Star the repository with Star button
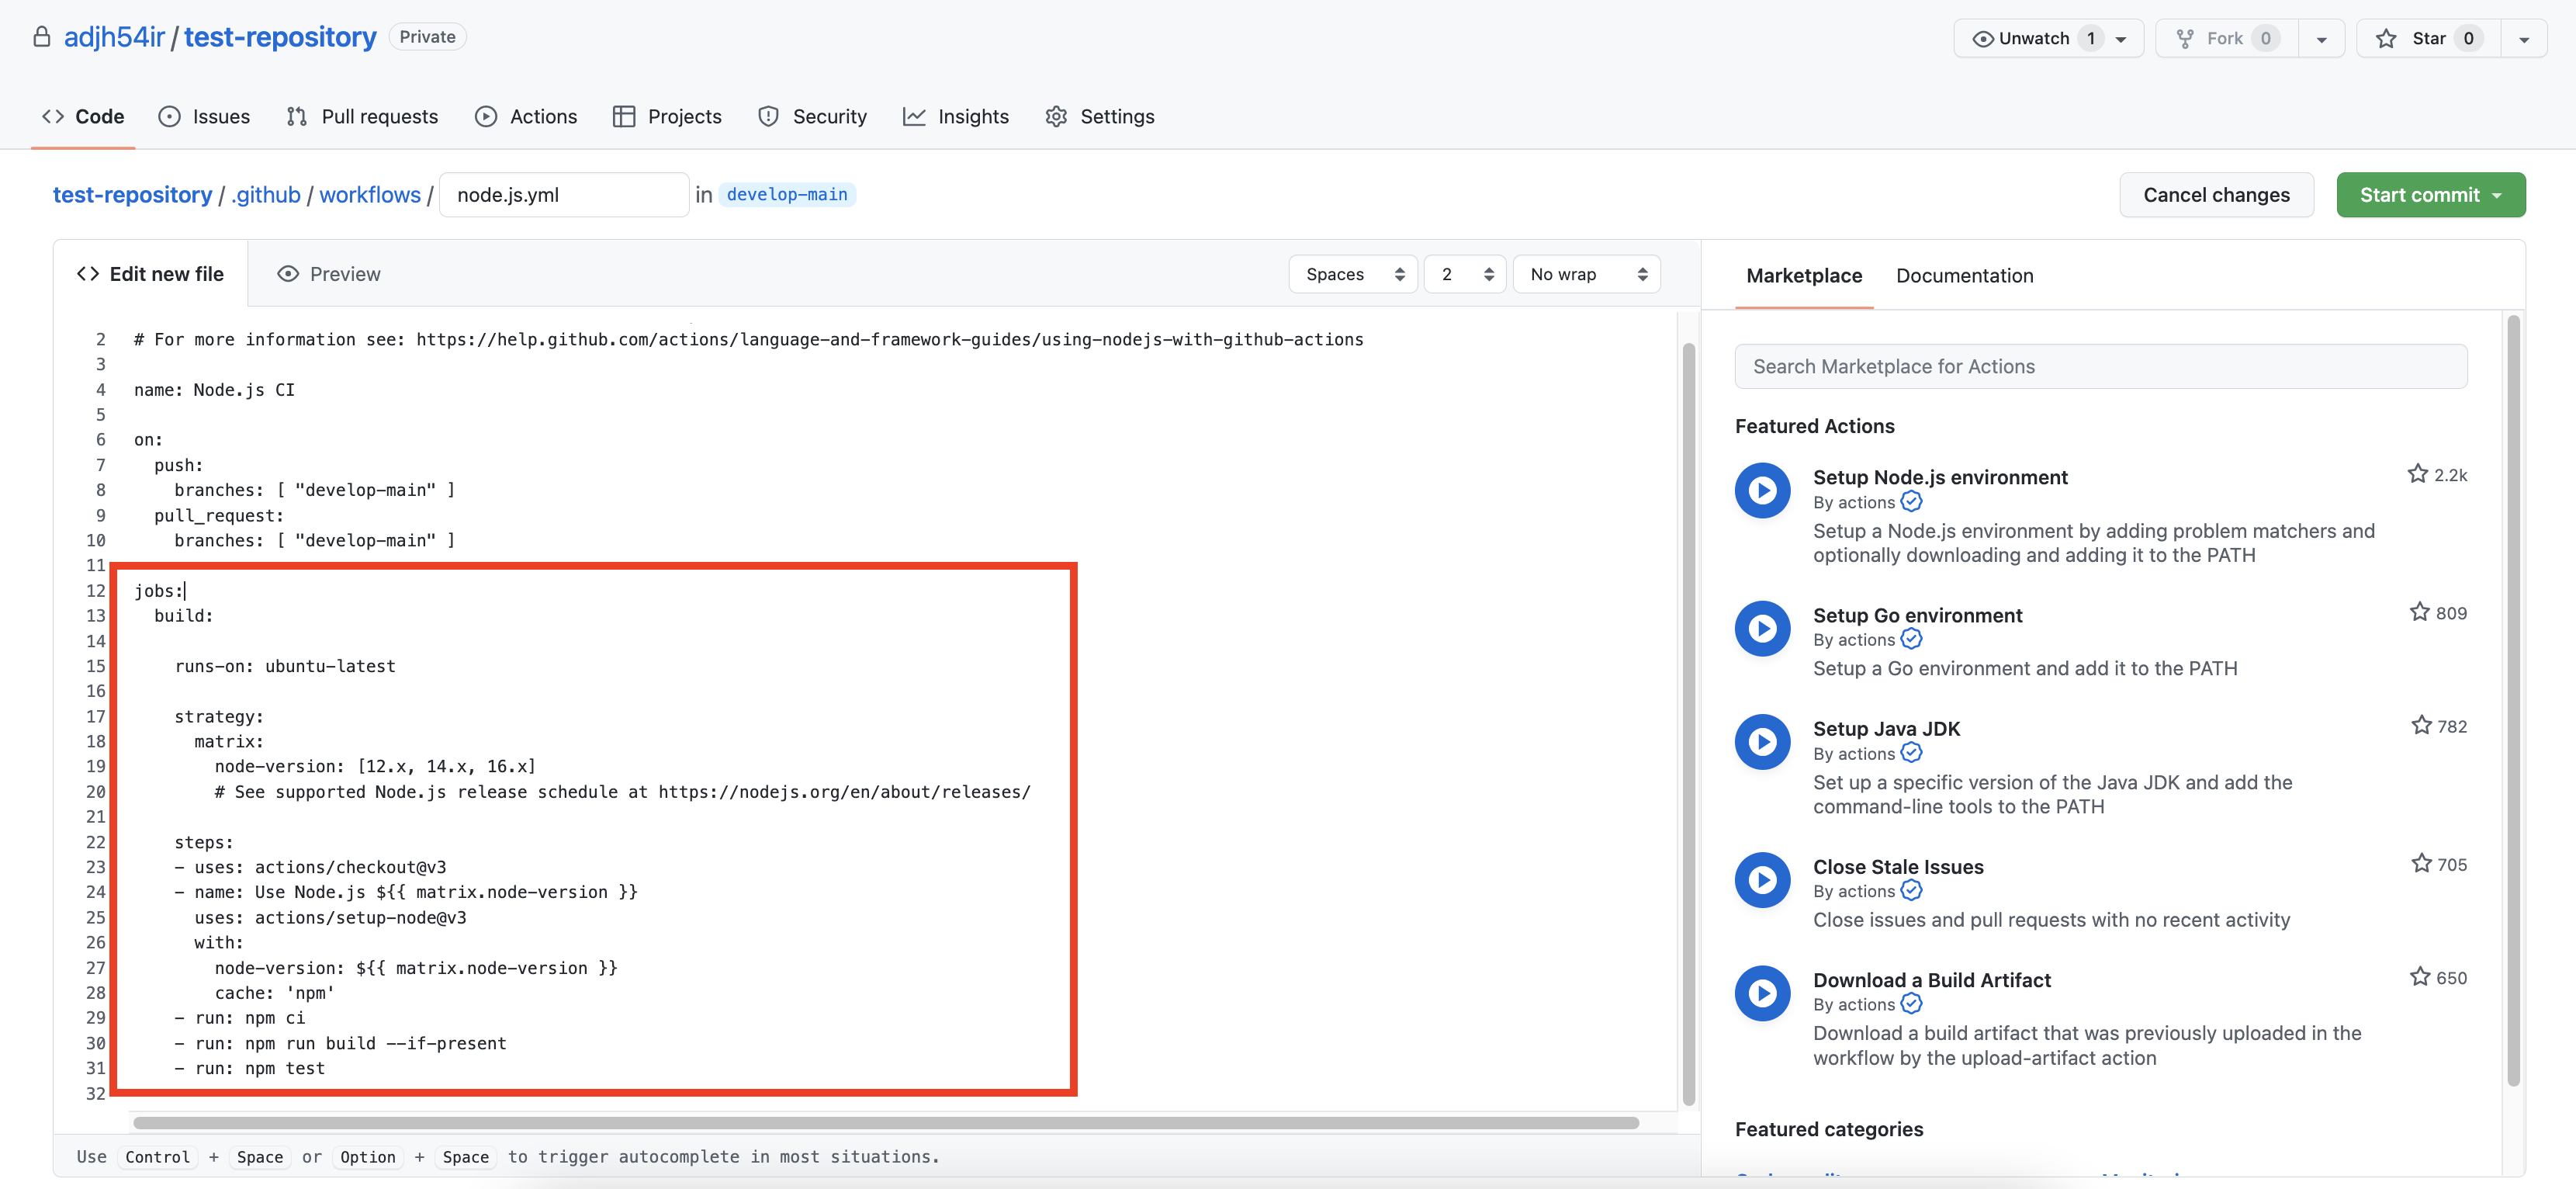 point(2428,38)
